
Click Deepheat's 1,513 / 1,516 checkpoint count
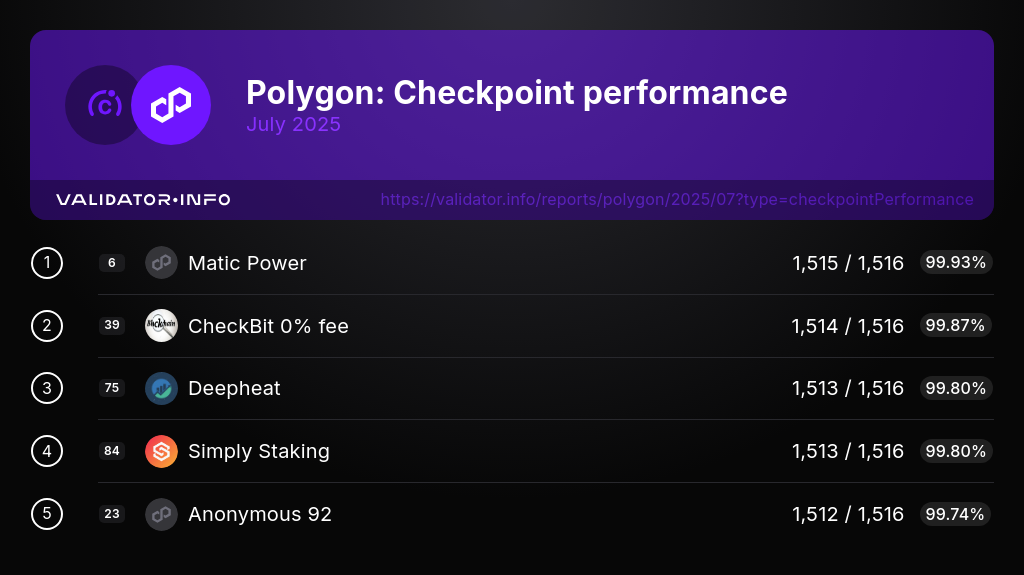pos(848,388)
